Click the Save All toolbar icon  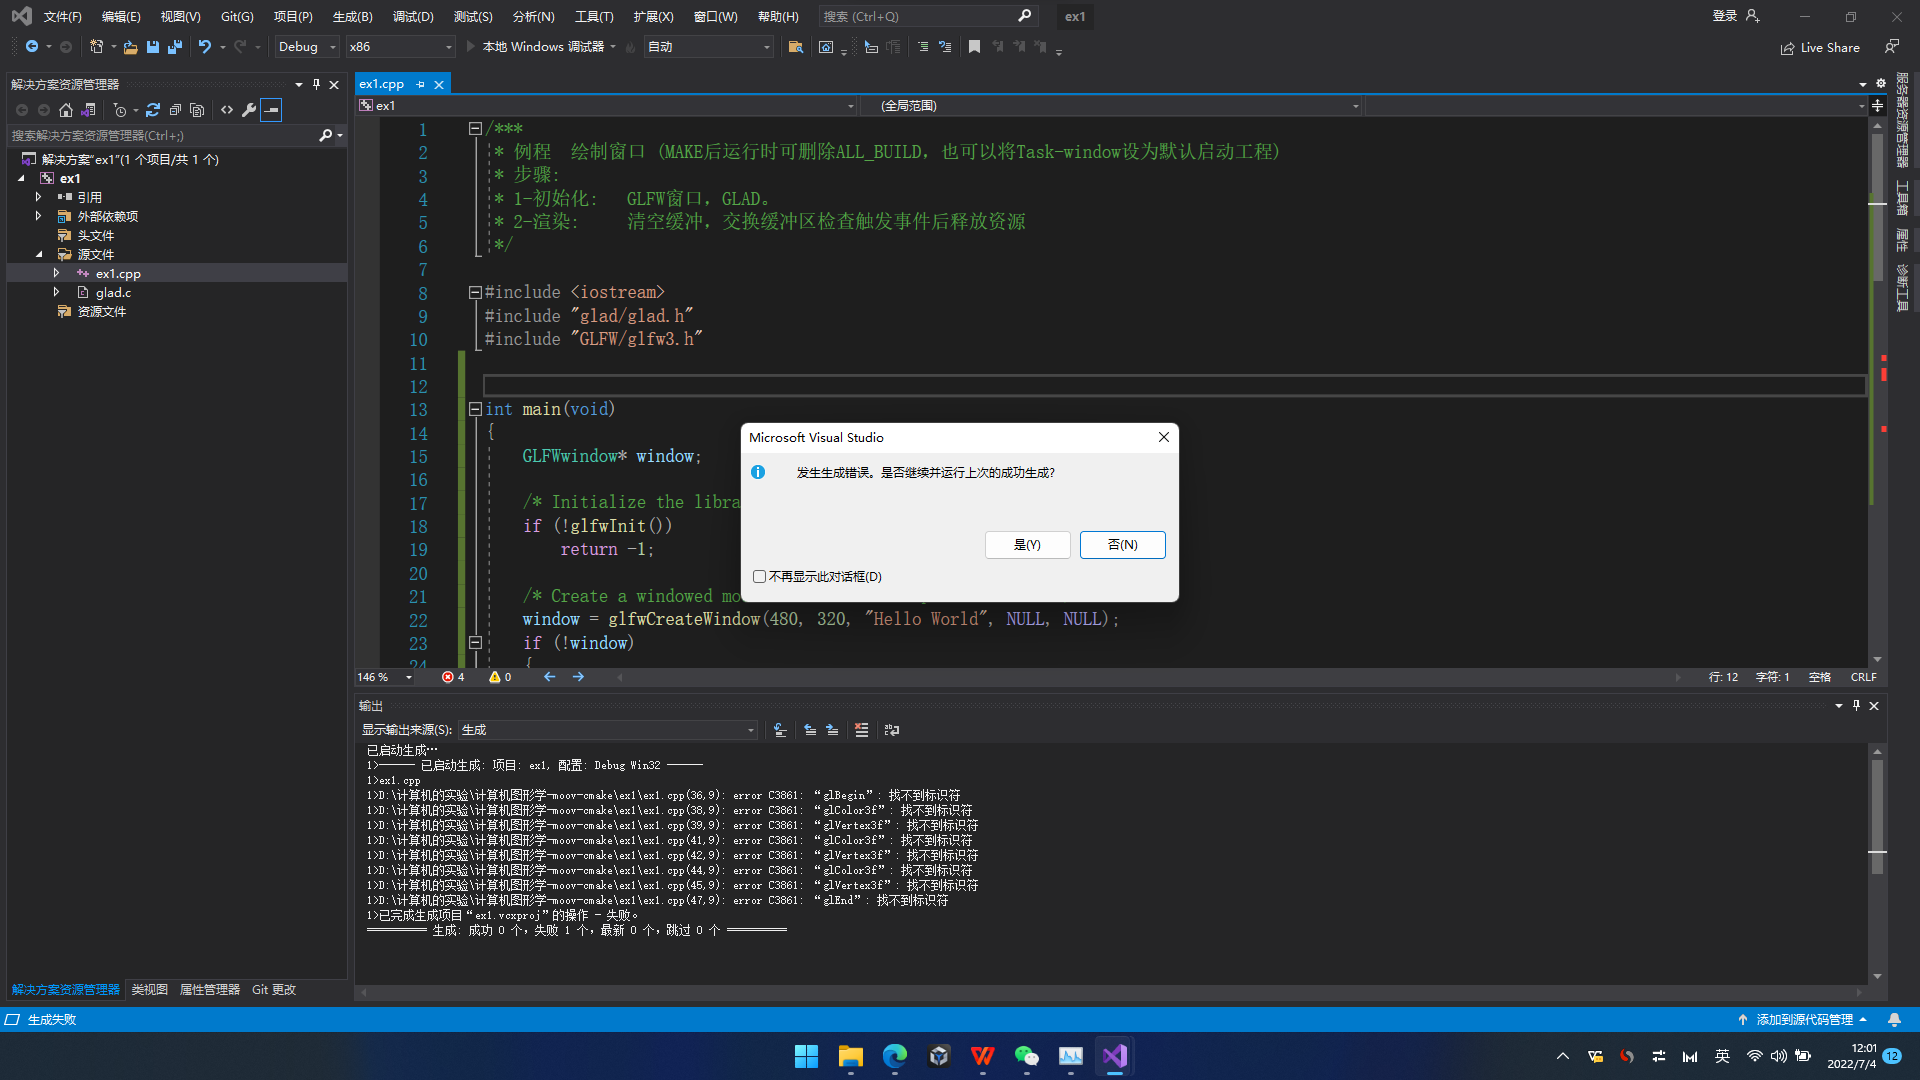pos(175,47)
